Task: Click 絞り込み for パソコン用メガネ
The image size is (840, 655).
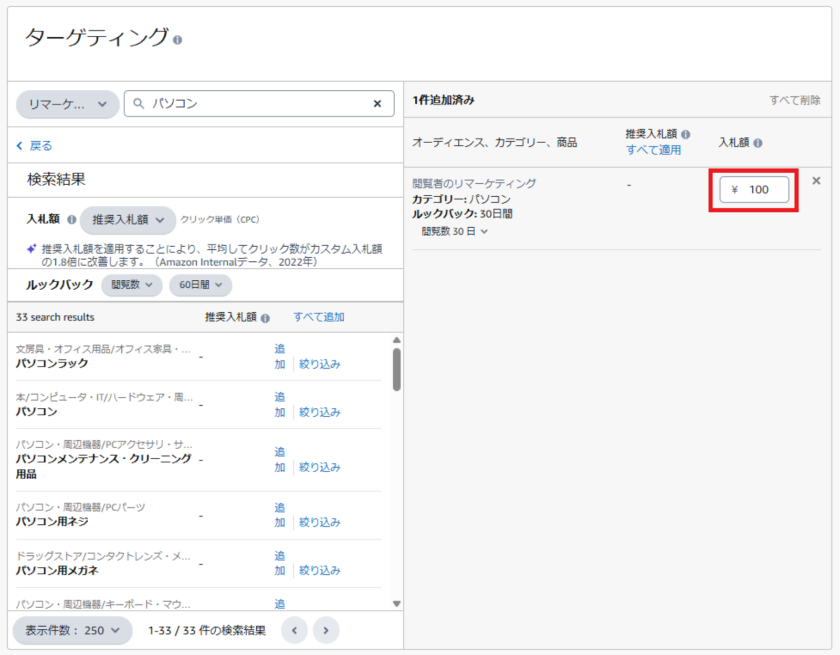Action: tap(319, 570)
